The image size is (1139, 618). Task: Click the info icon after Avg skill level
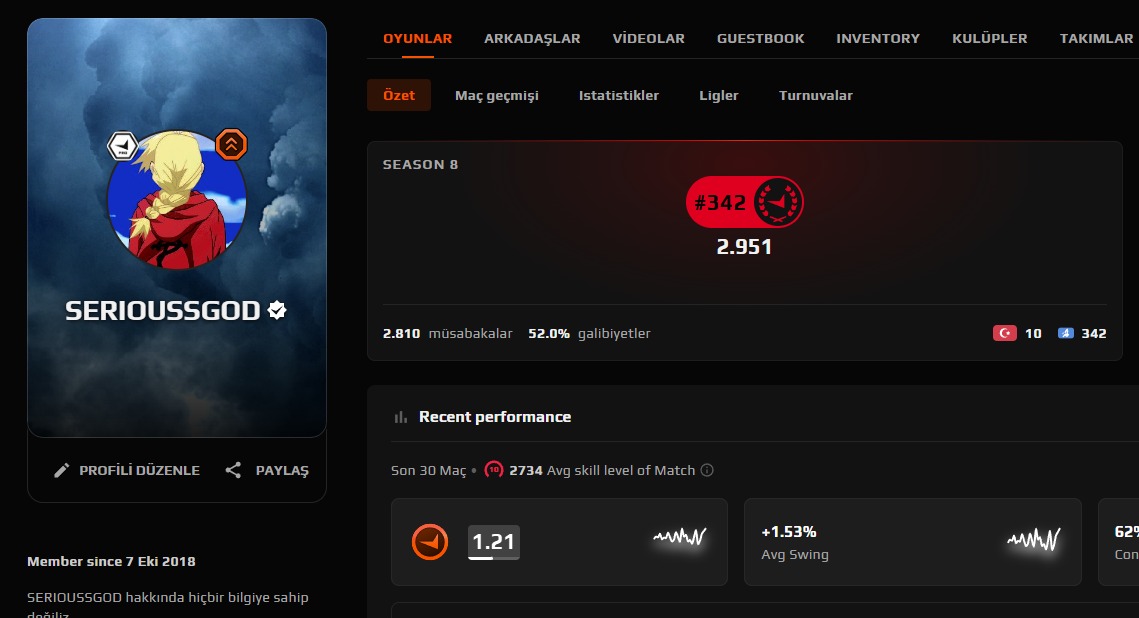[x=707, y=470]
